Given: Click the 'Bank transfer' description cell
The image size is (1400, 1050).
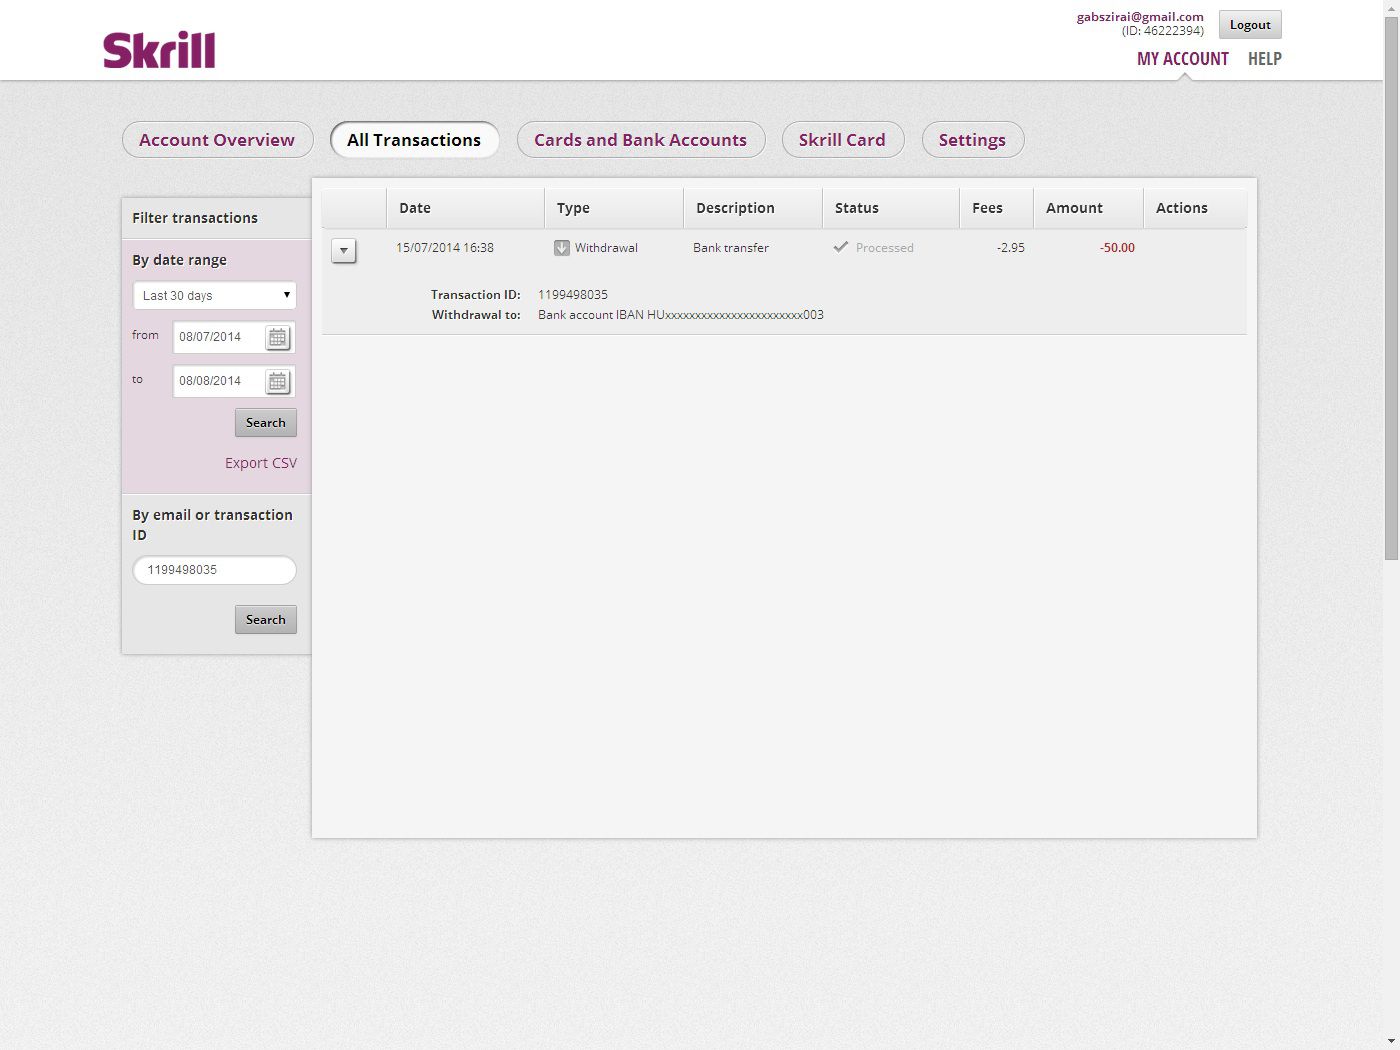Looking at the screenshot, I should (731, 248).
